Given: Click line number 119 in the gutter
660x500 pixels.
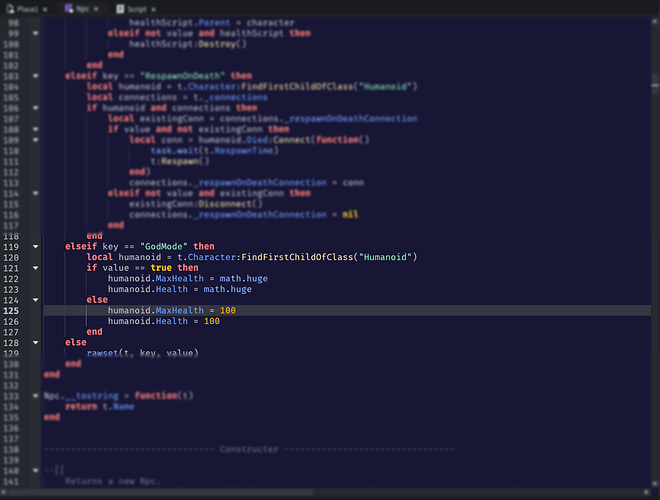Looking at the screenshot, I should [x=11, y=247].
